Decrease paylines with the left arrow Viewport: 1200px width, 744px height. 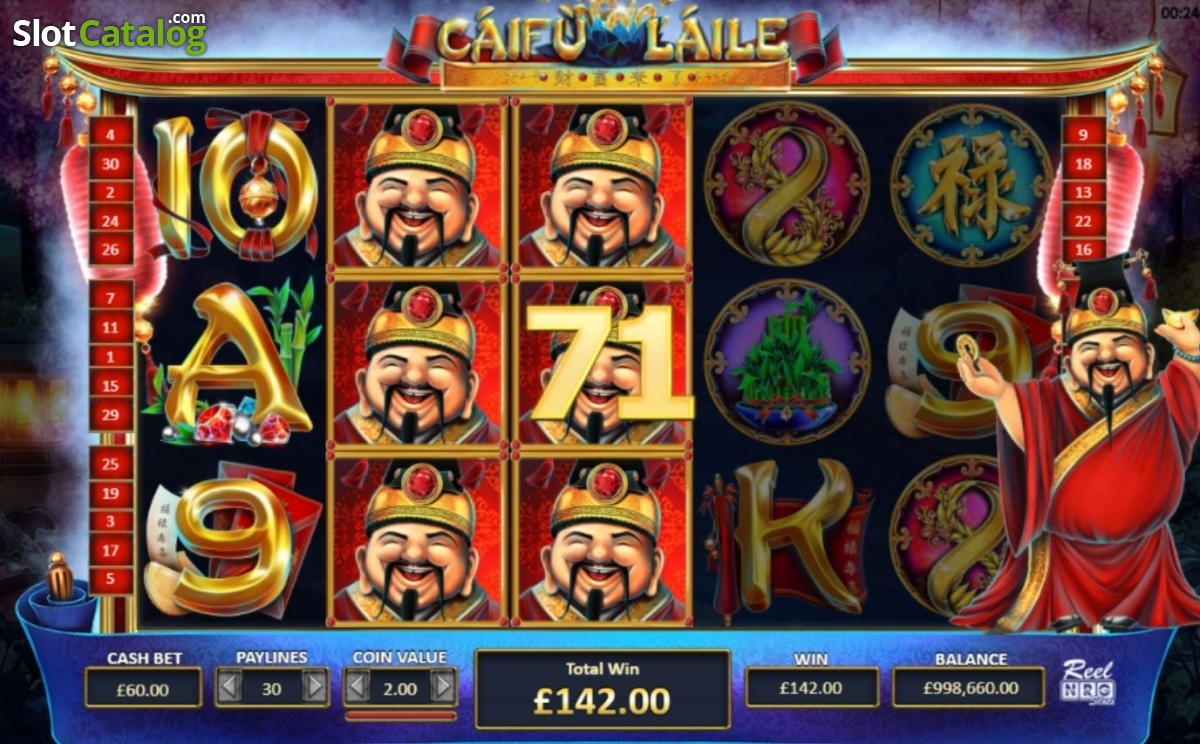pos(230,686)
